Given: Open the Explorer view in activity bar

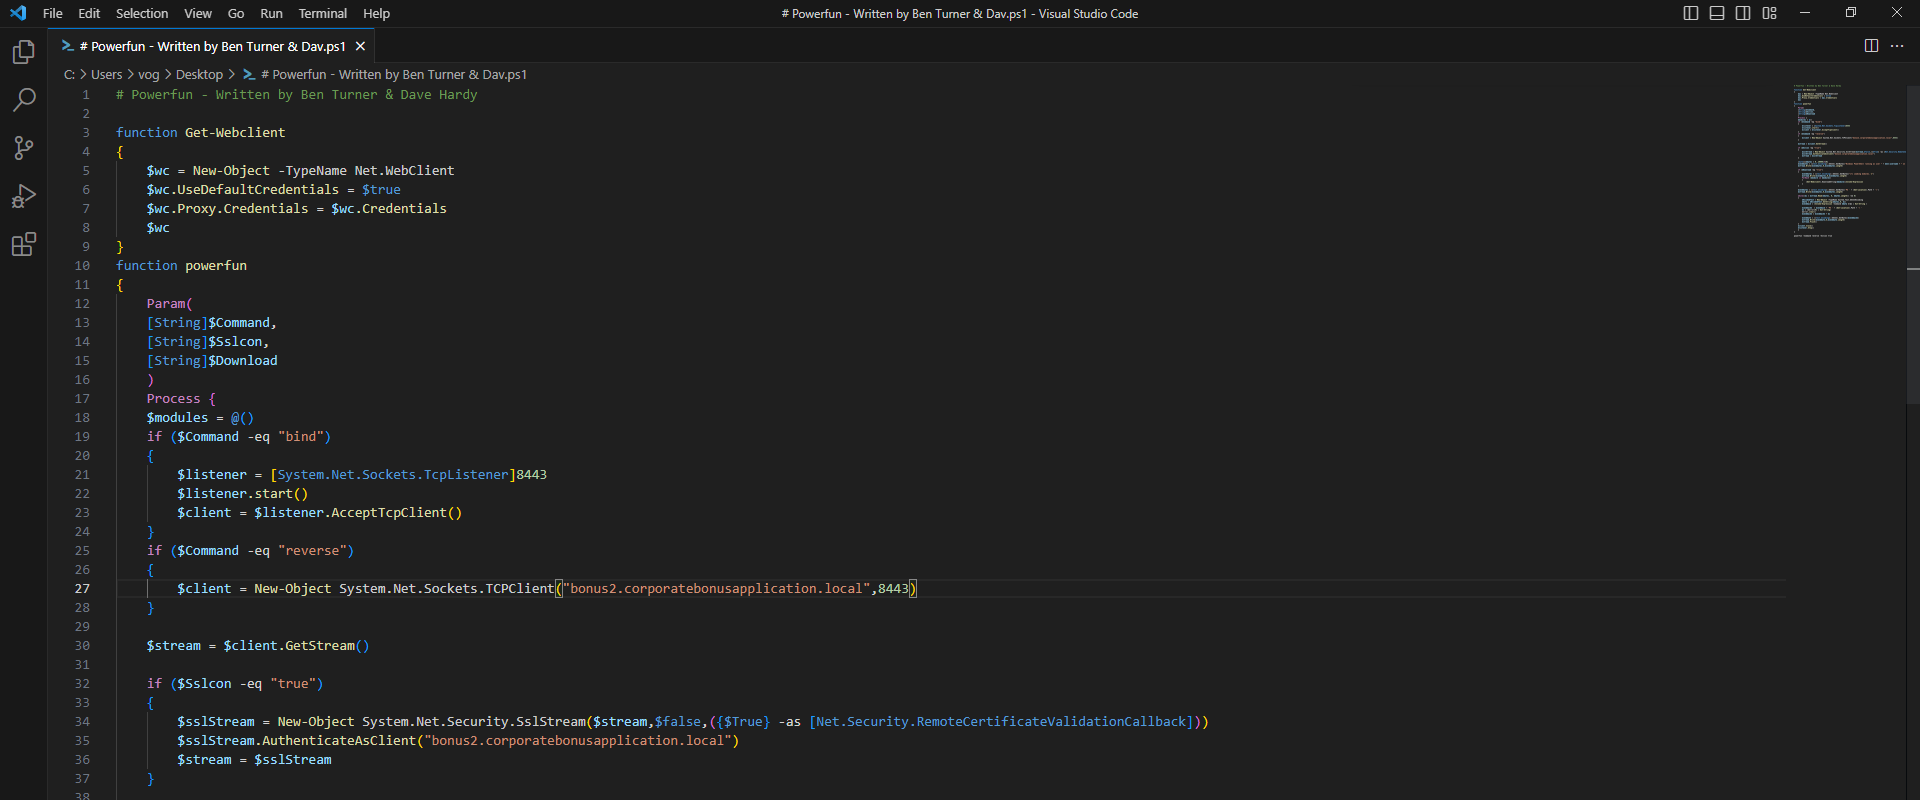Looking at the screenshot, I should (x=24, y=52).
